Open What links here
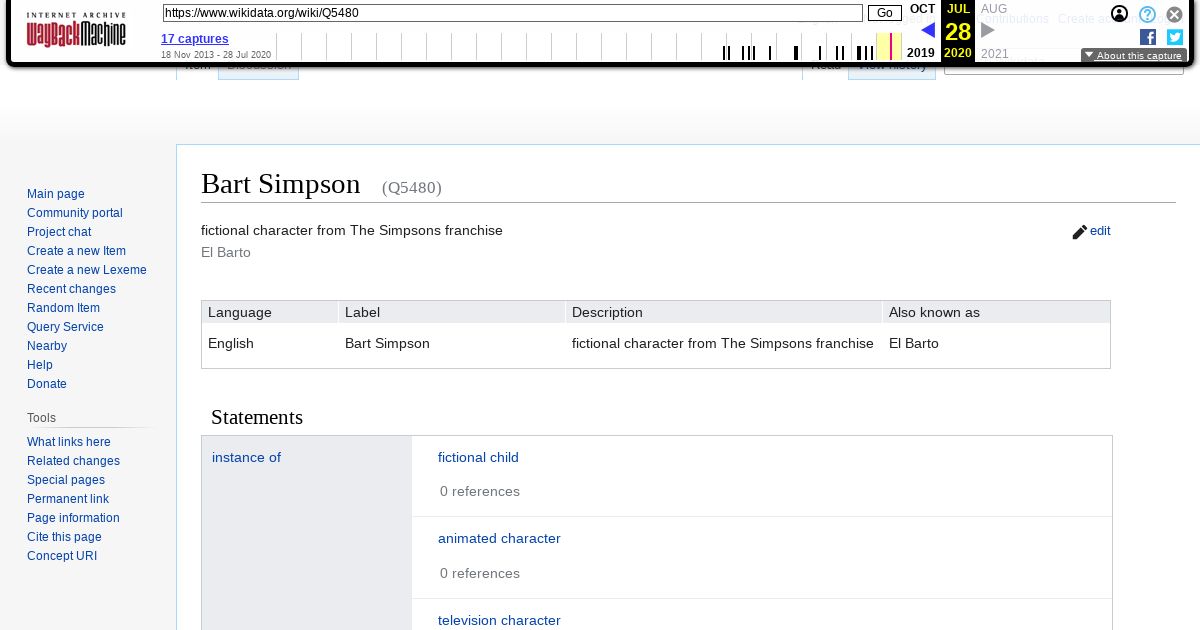Viewport: 1200px width, 630px height. [69, 442]
